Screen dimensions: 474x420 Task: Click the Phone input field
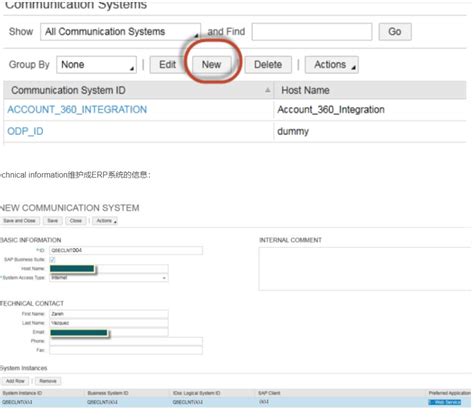tap(126, 341)
